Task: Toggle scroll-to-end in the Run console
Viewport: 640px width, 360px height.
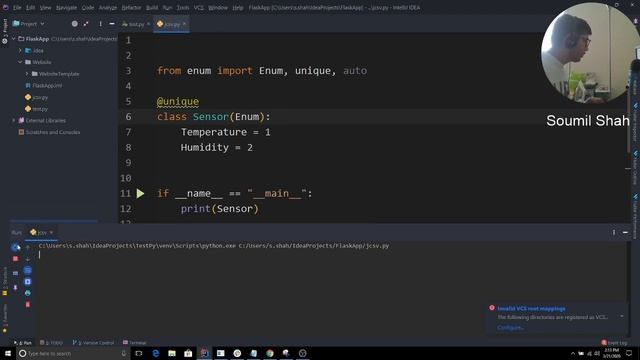Action: point(28,282)
